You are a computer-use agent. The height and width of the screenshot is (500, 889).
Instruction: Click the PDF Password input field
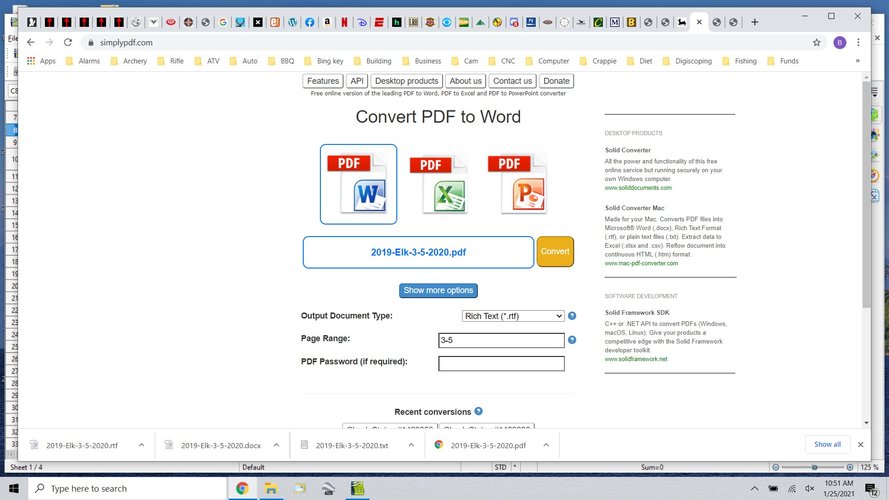click(501, 363)
